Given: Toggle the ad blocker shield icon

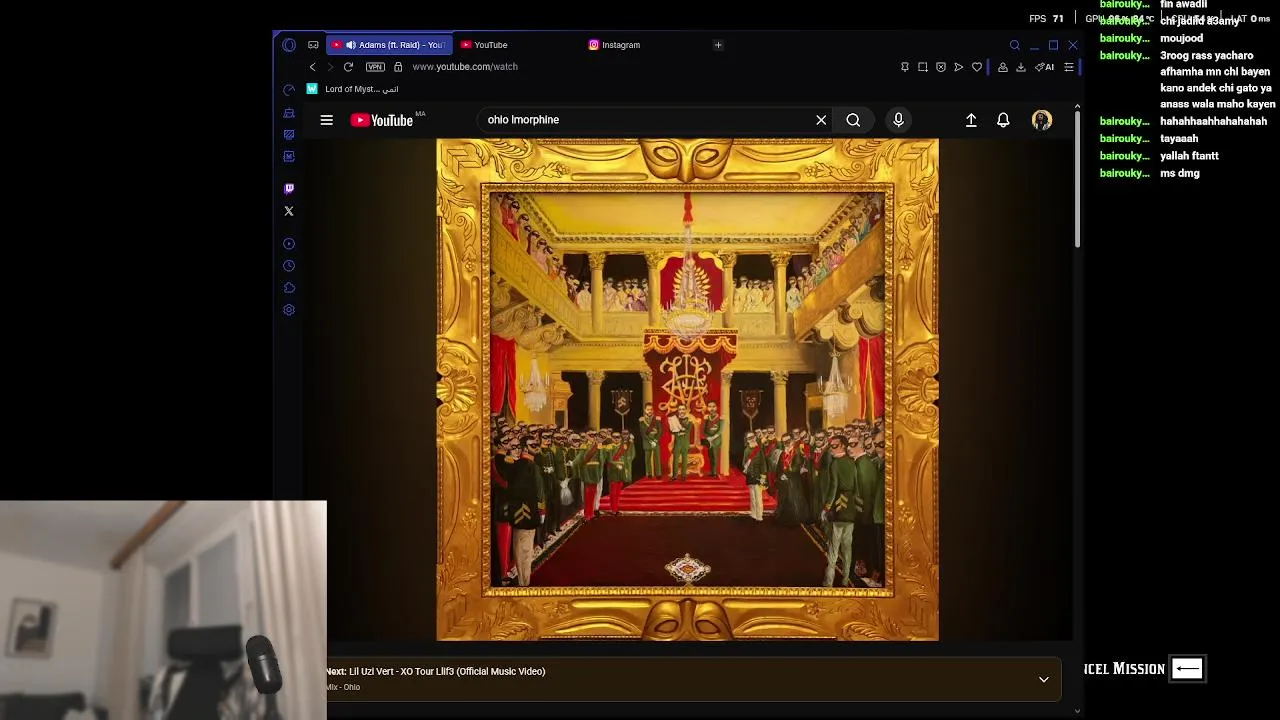Looking at the screenshot, I should [941, 67].
